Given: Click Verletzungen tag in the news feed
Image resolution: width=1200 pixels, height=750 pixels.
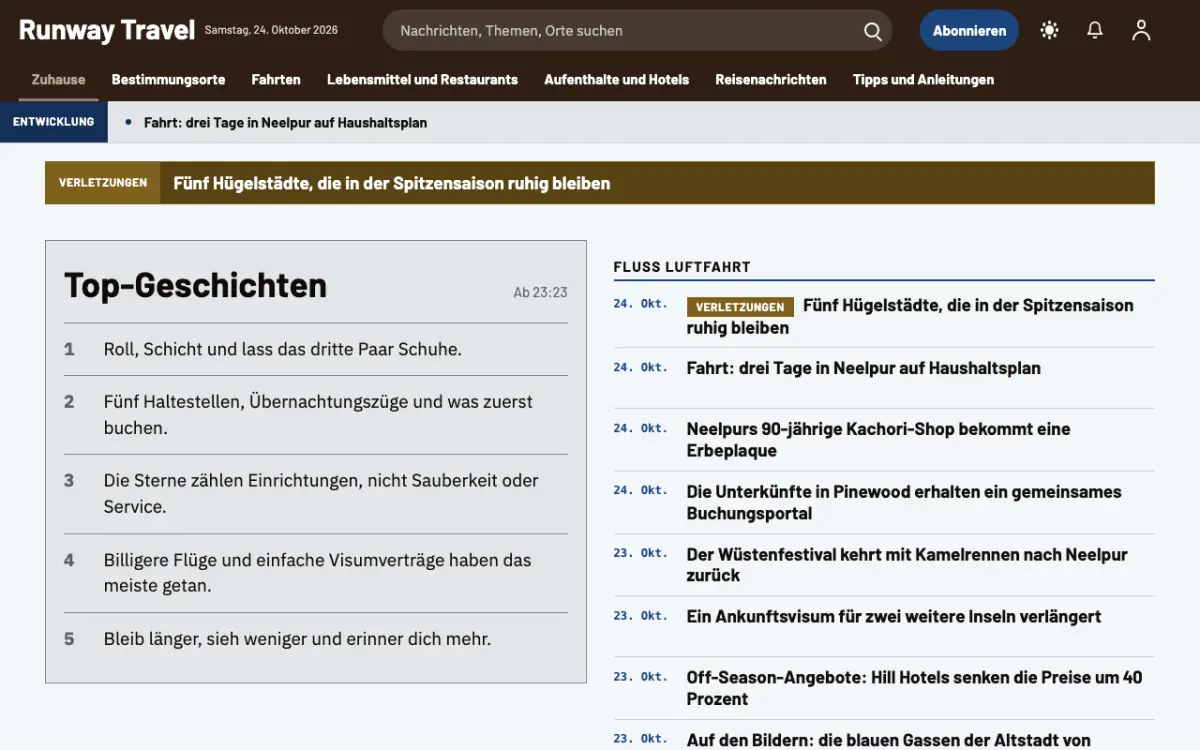Looking at the screenshot, I should (x=740, y=307).
